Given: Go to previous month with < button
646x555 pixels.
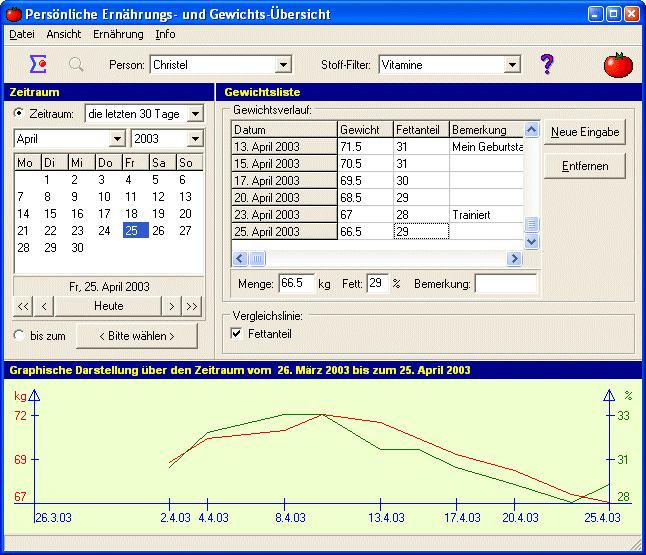Looking at the screenshot, I should (44, 306).
